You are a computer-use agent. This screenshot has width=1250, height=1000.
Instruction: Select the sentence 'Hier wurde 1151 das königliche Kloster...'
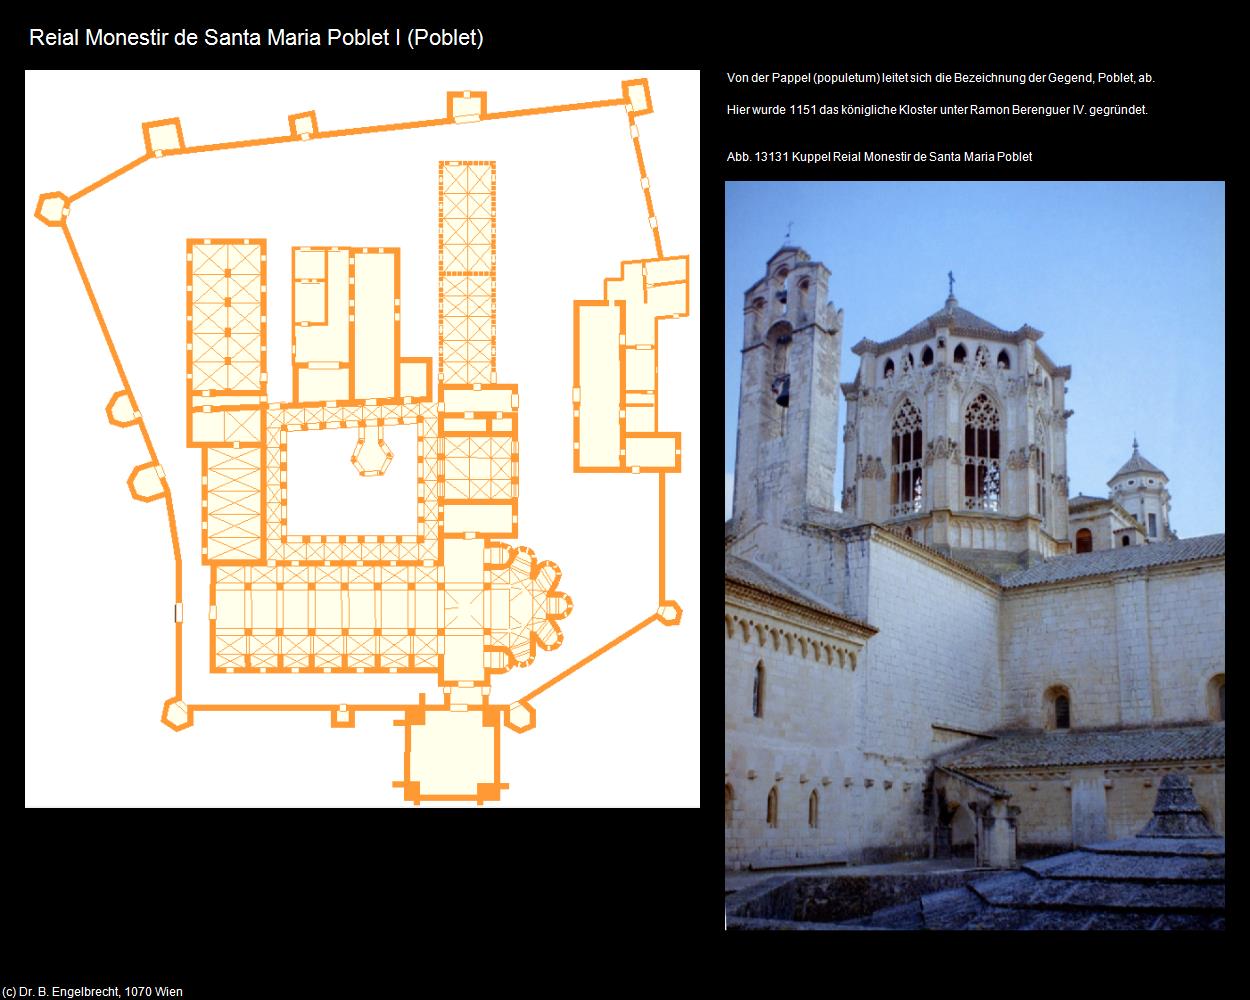point(937,110)
